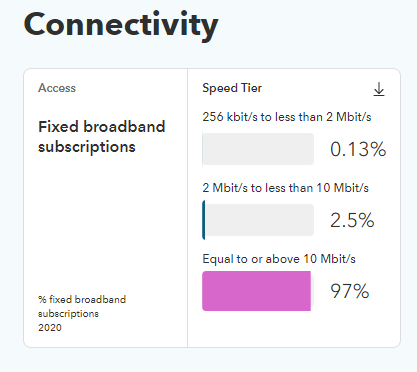This screenshot has width=417, height=372.
Task: Click the grey remainder of the 2.5% bar
Action: tap(260, 220)
